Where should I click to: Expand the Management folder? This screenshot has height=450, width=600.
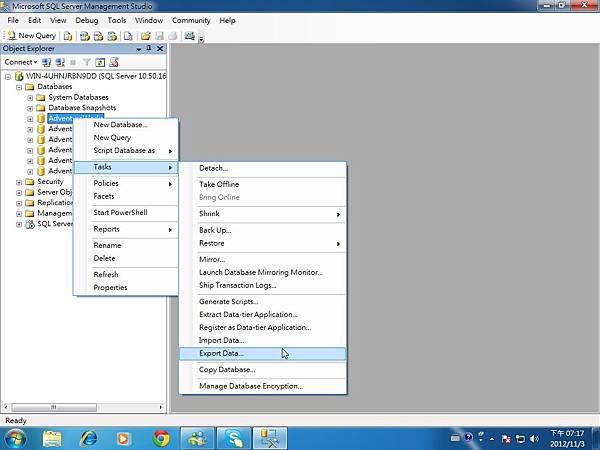[x=19, y=214]
